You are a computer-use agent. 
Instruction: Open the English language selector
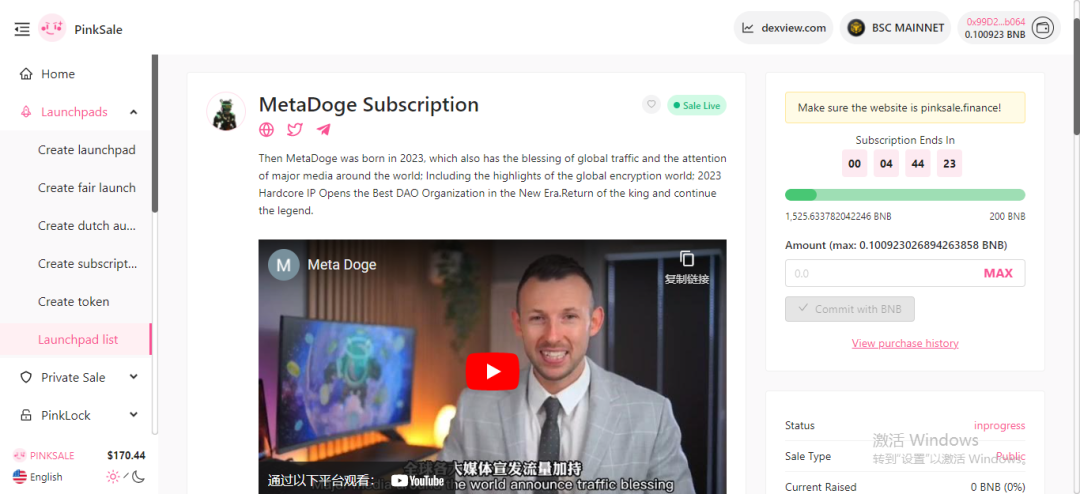[38, 477]
